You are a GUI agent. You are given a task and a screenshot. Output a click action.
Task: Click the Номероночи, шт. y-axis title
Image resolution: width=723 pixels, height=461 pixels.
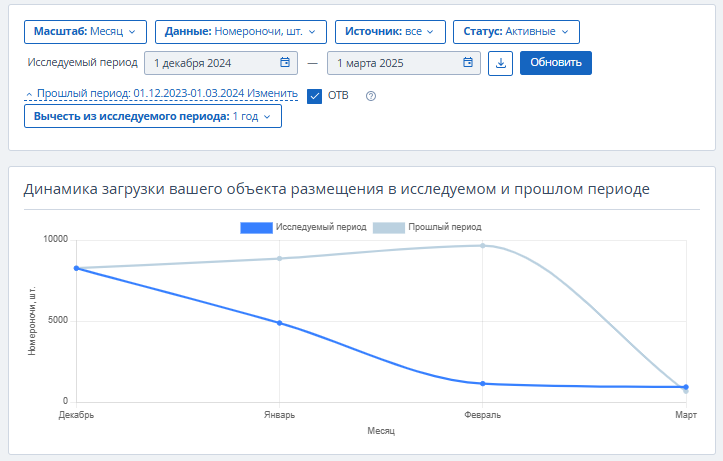32,321
